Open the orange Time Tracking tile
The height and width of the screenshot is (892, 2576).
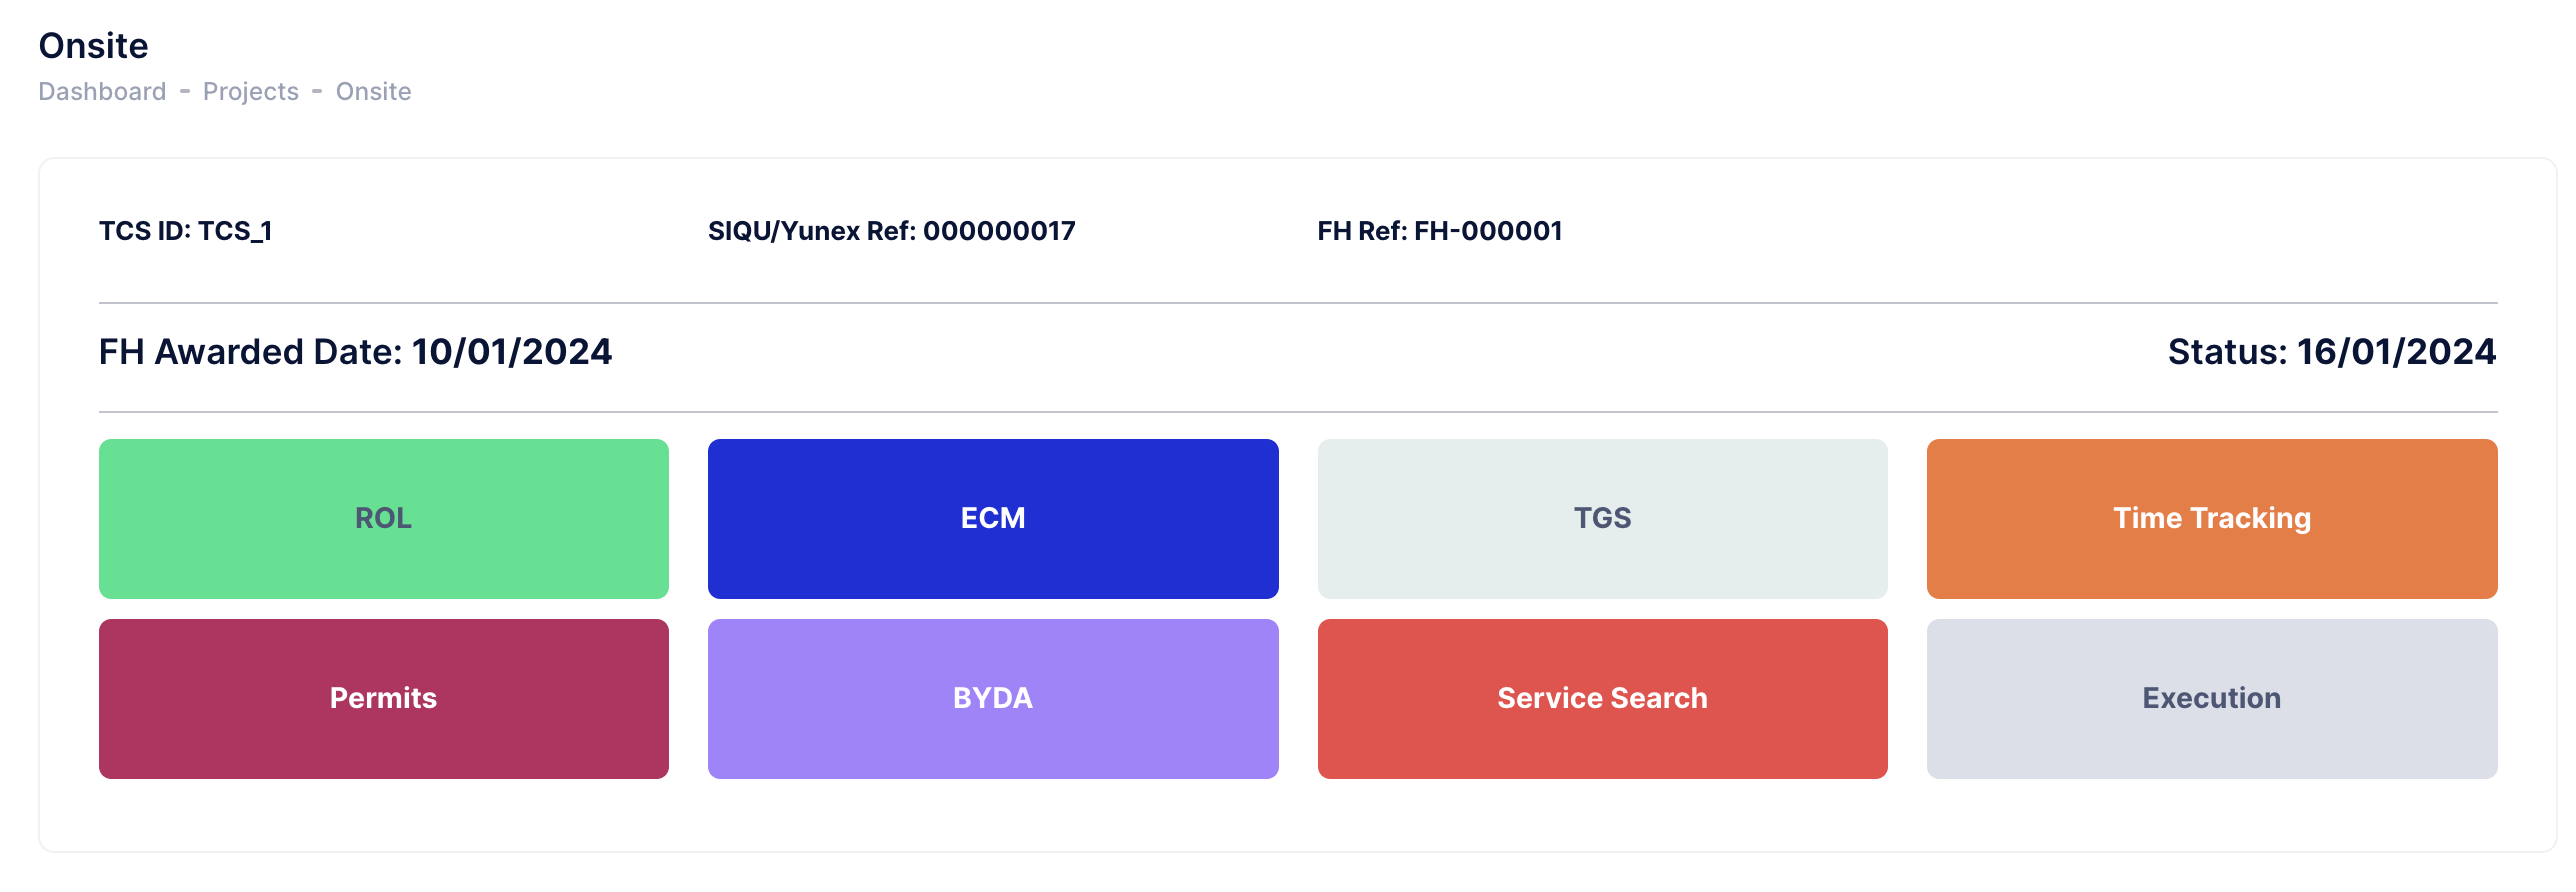point(2211,518)
